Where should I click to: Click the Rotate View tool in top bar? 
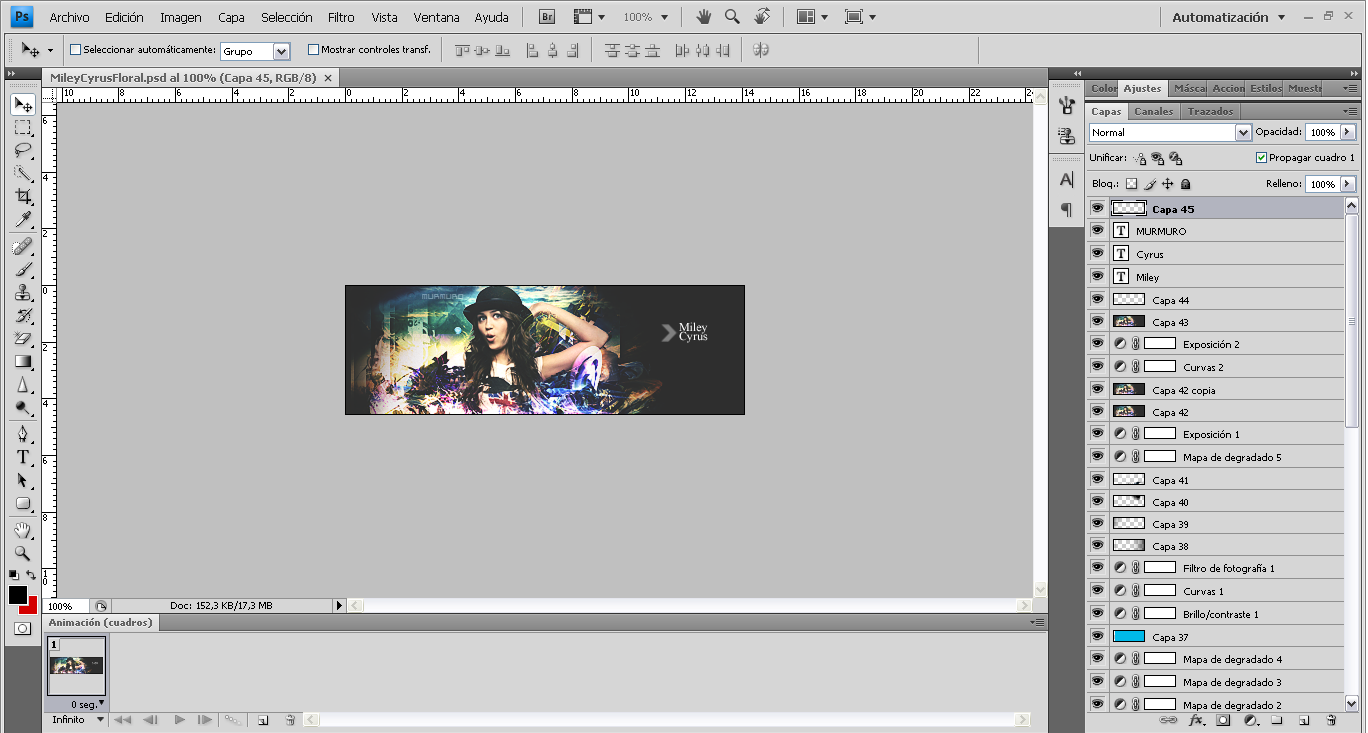click(762, 17)
